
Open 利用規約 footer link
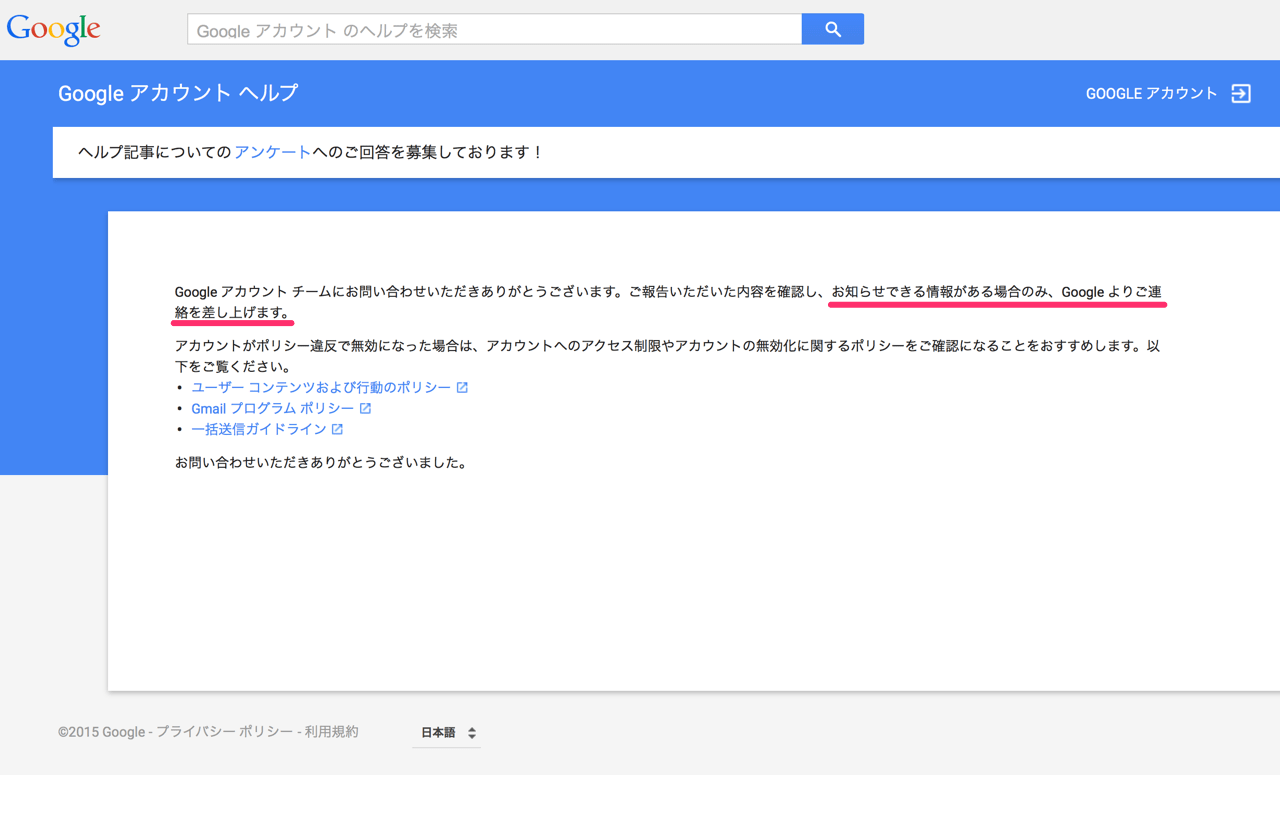pyautogui.click(x=332, y=732)
